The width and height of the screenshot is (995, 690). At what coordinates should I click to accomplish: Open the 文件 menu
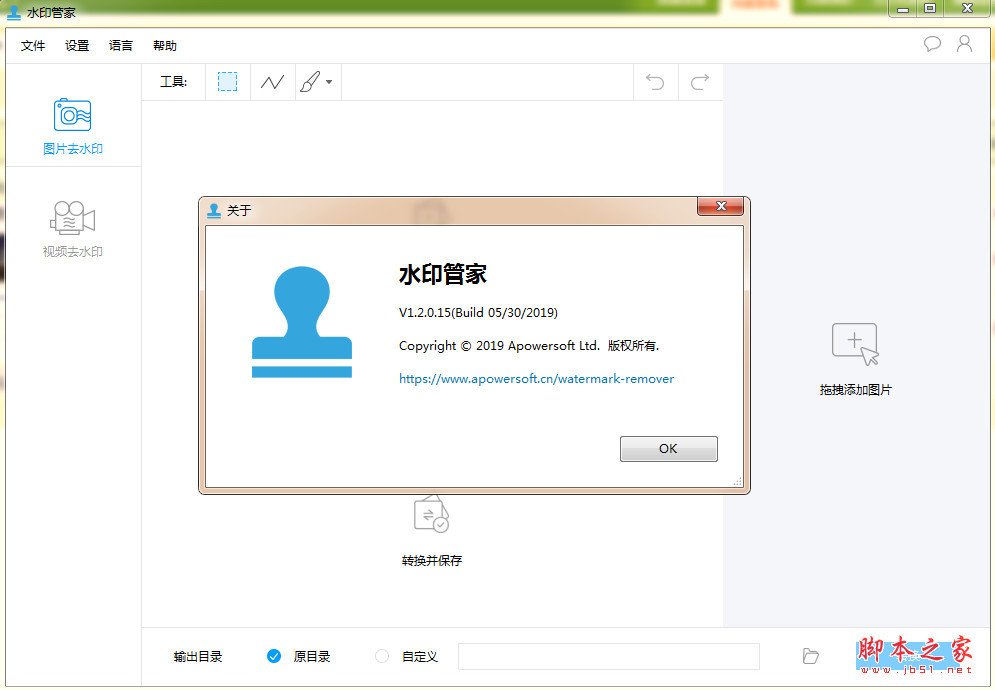(33, 46)
